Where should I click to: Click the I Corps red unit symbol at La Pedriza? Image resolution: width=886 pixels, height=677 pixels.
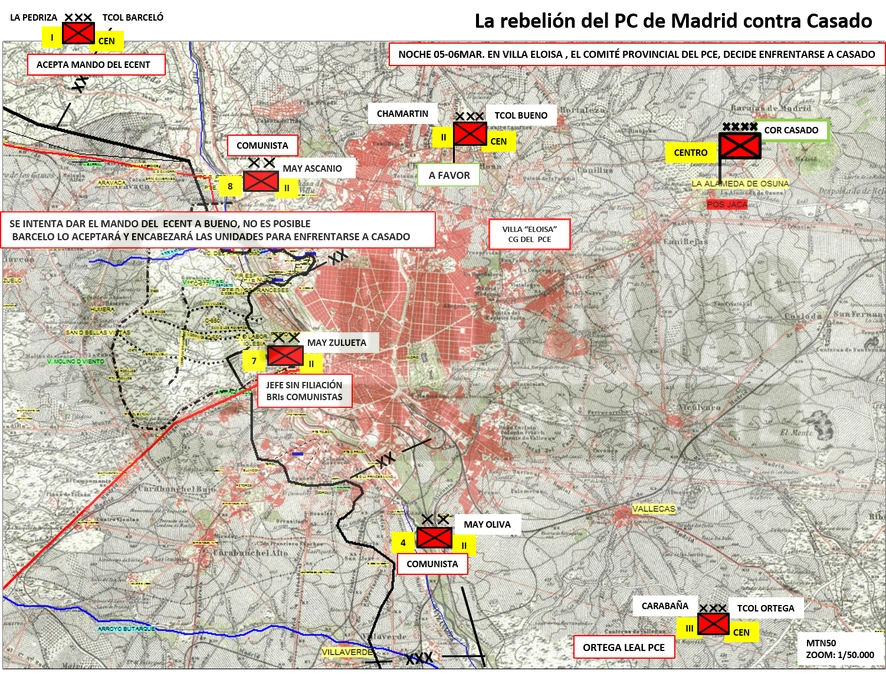click(x=78, y=33)
